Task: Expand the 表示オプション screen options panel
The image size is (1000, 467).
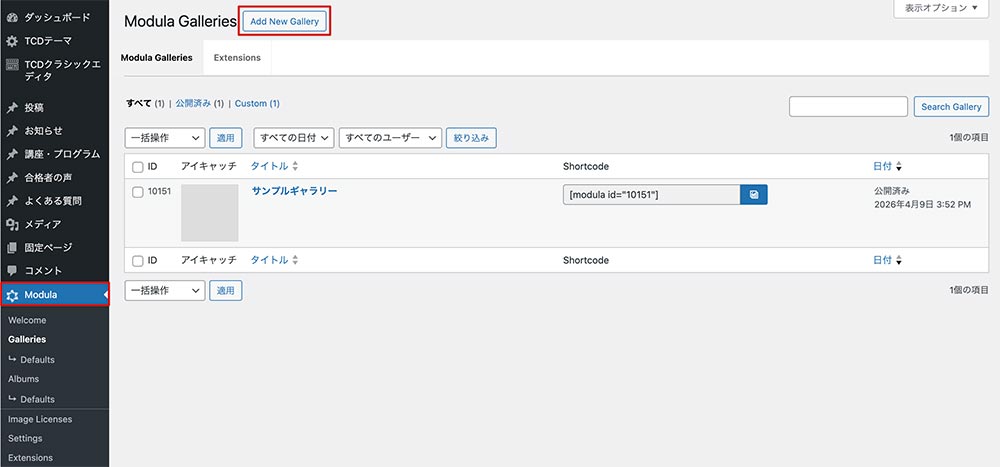Action: coord(941,8)
